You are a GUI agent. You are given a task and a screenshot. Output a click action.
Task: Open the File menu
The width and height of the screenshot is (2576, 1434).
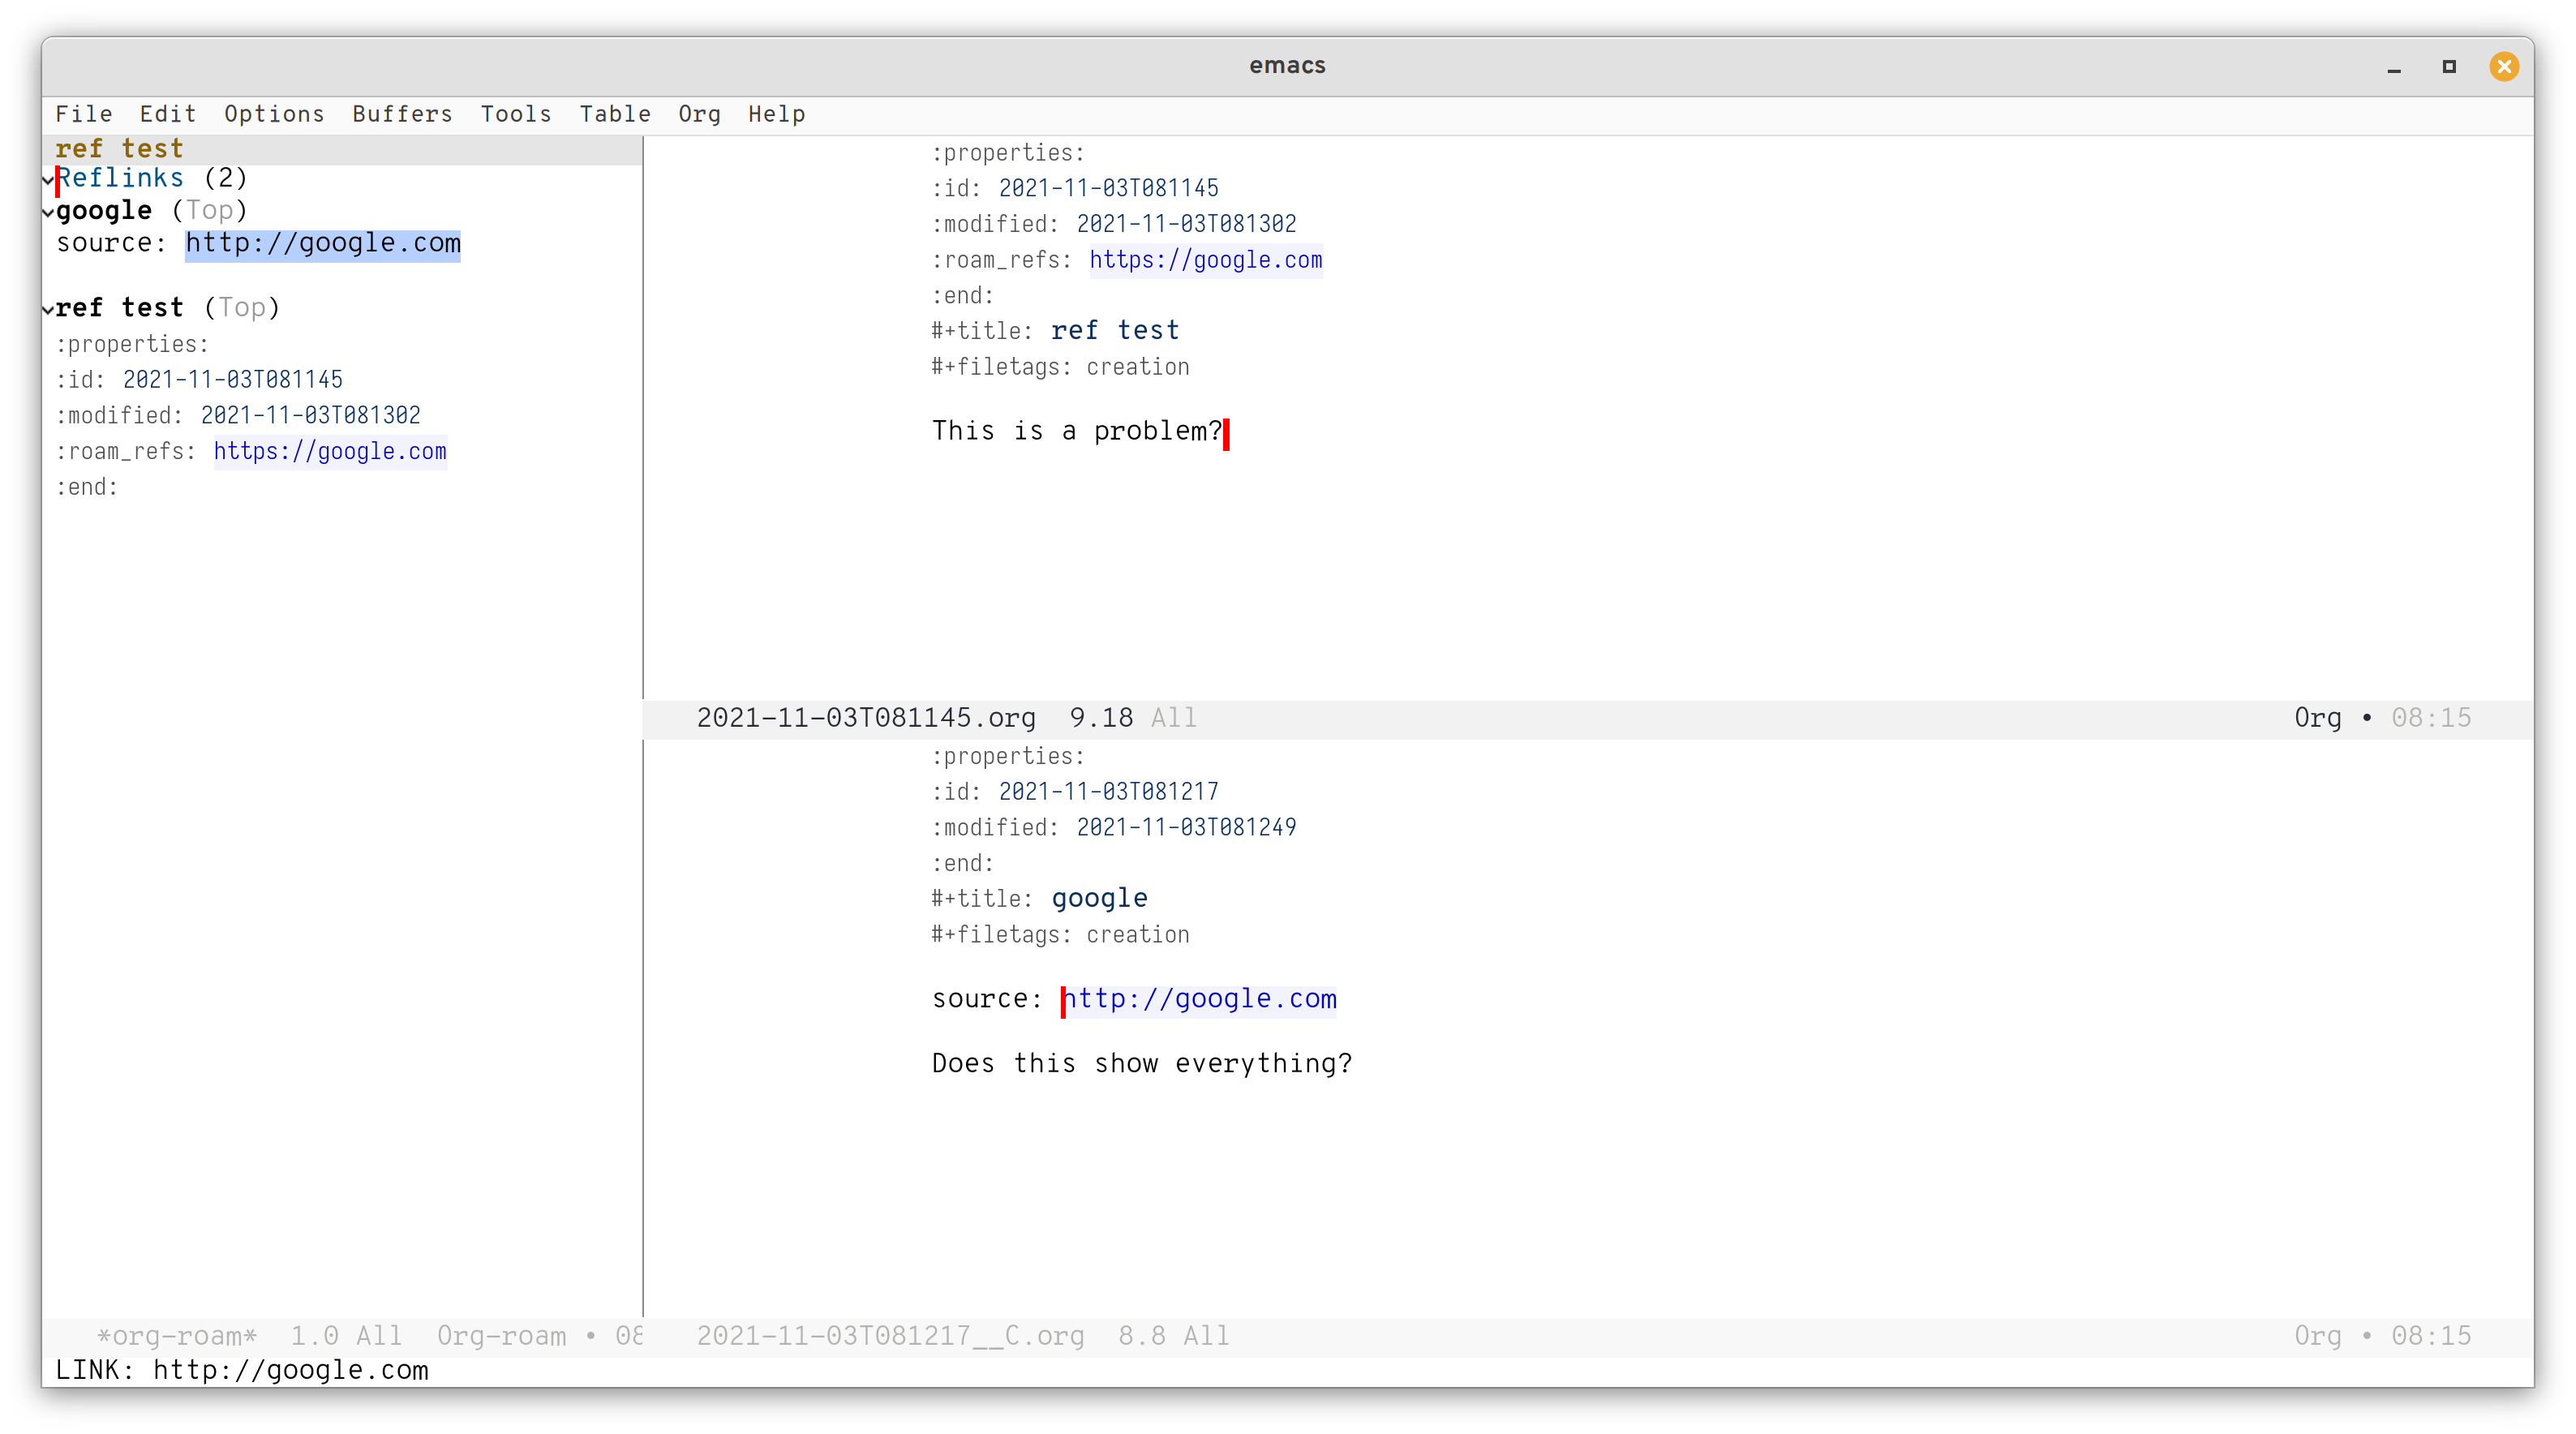click(x=84, y=114)
